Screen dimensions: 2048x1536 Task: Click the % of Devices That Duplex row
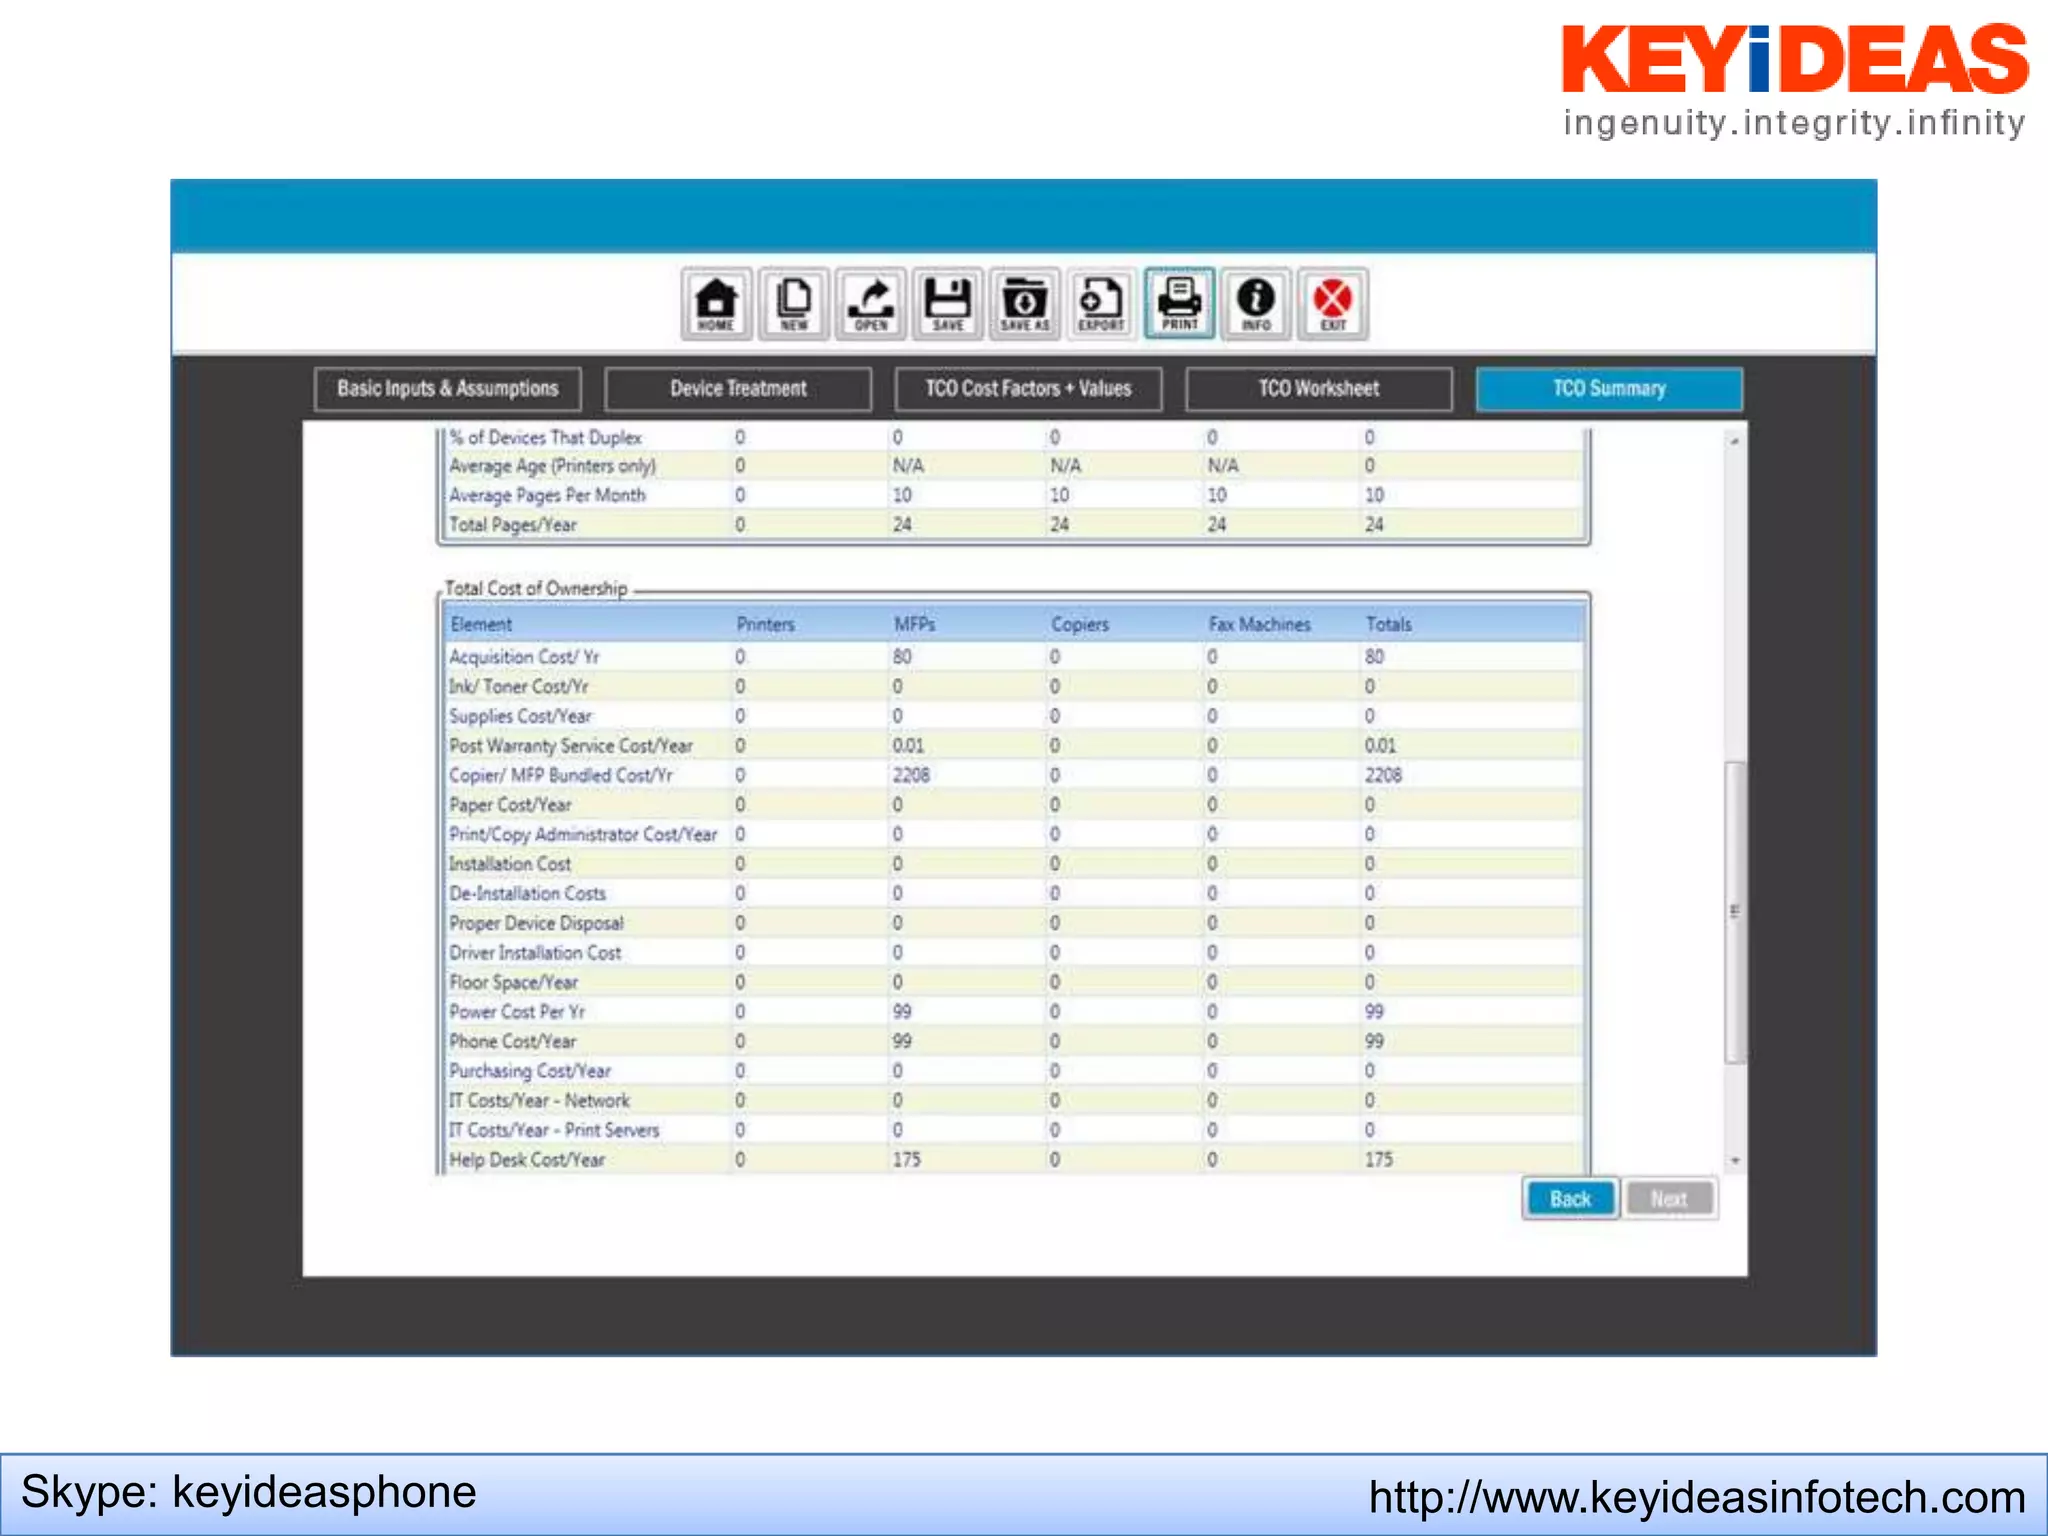pos(1014,437)
